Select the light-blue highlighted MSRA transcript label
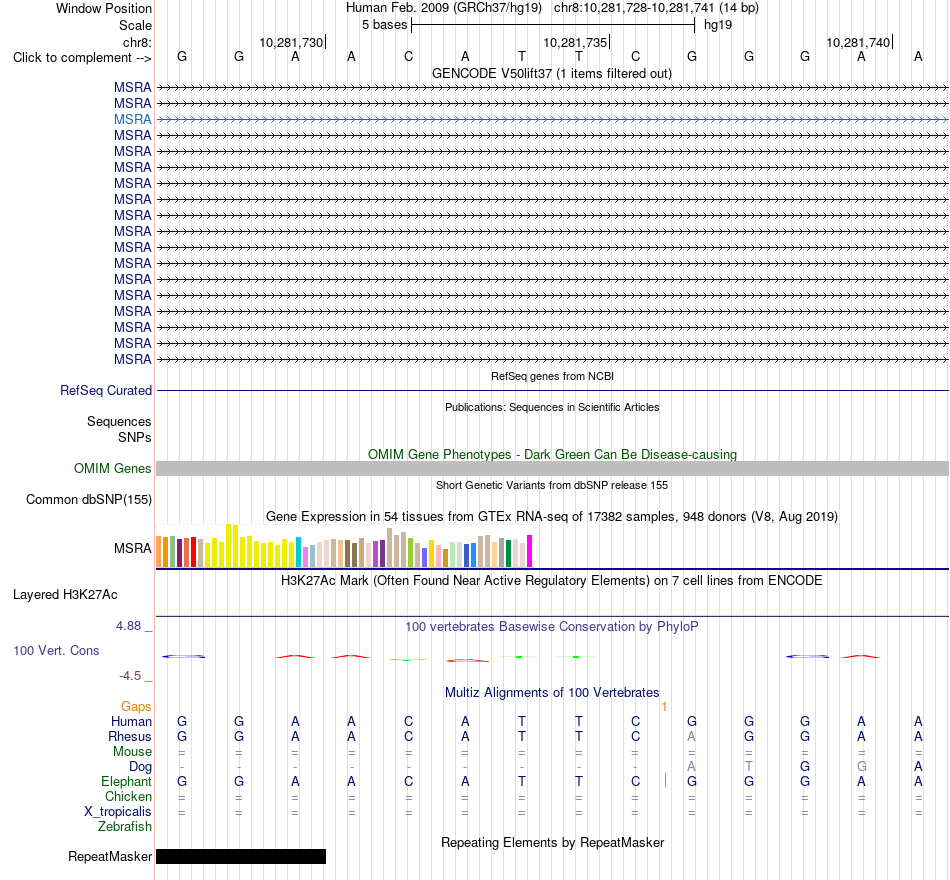 click(x=133, y=119)
